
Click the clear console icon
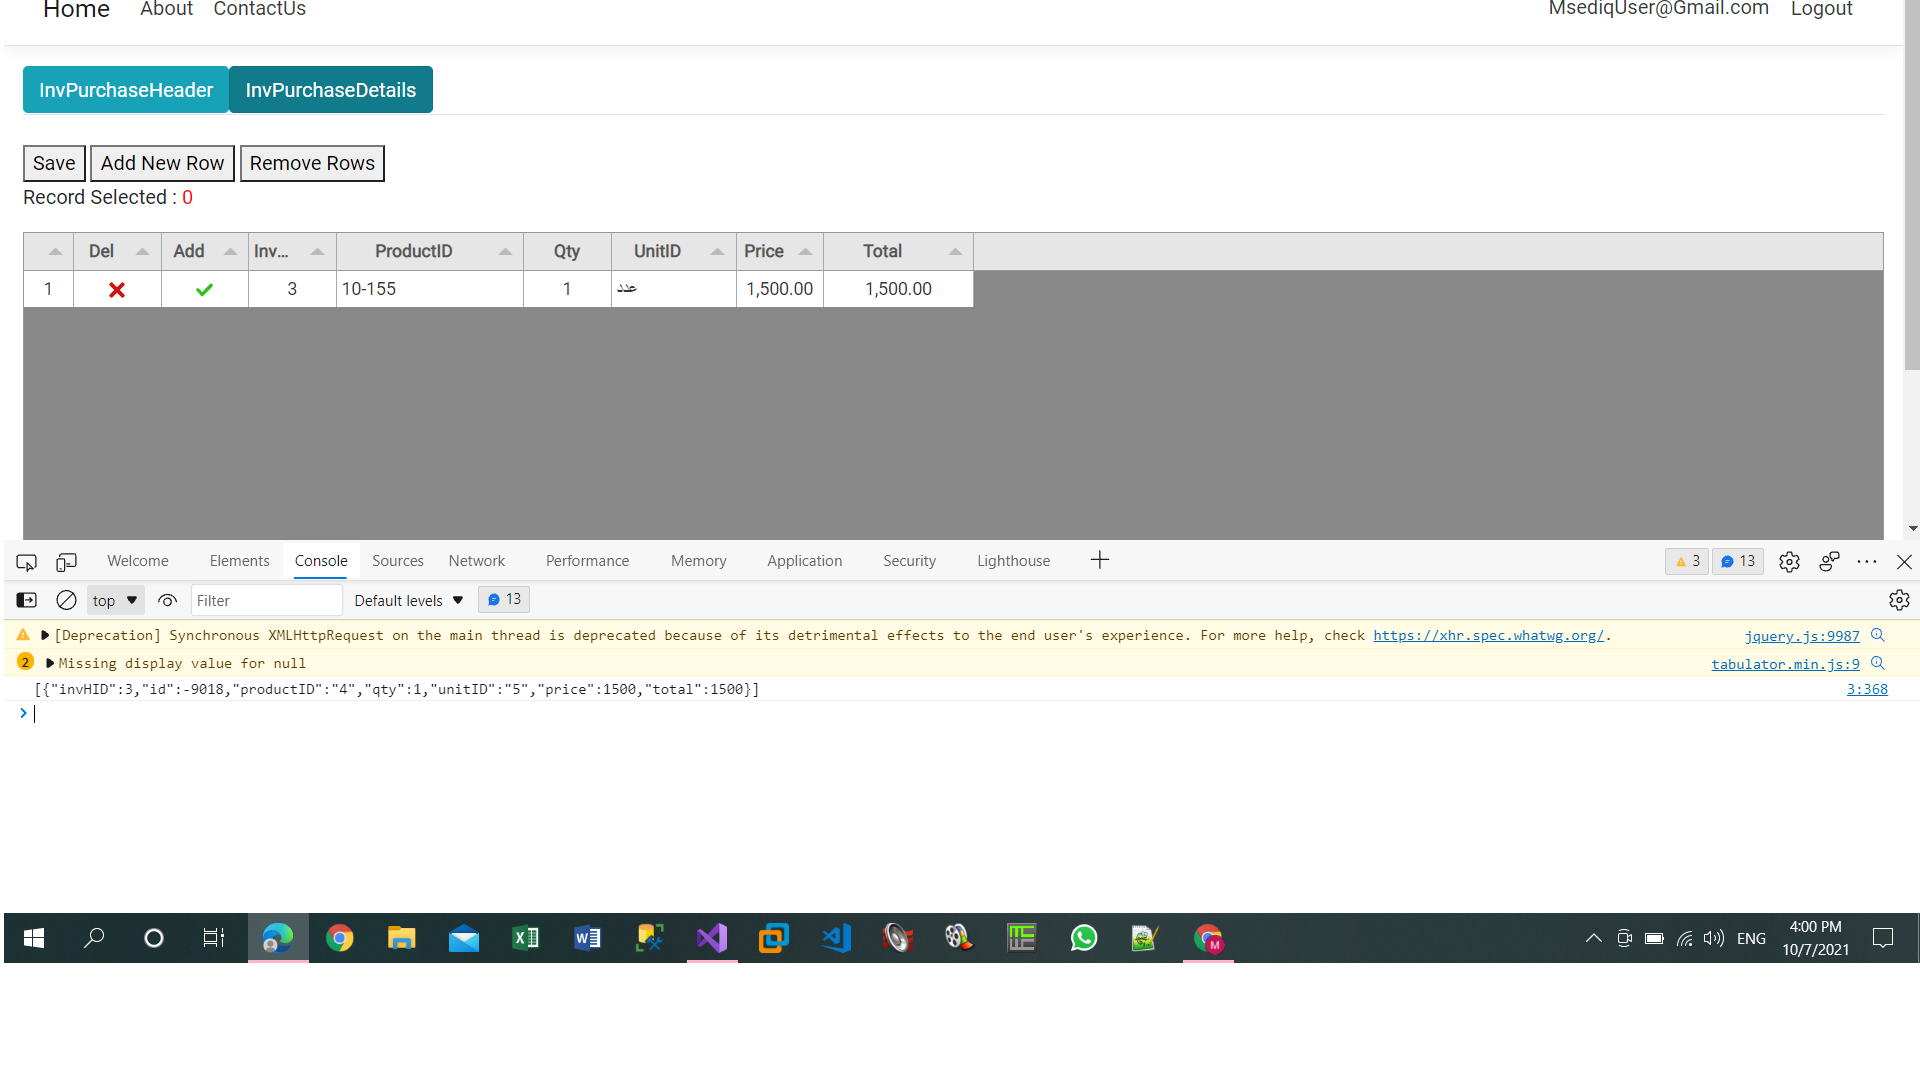click(66, 600)
